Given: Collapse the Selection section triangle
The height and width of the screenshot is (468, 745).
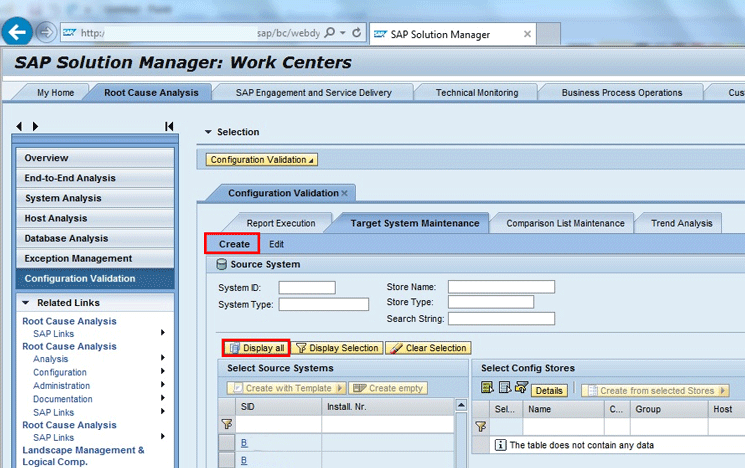Looking at the screenshot, I should 208,132.
